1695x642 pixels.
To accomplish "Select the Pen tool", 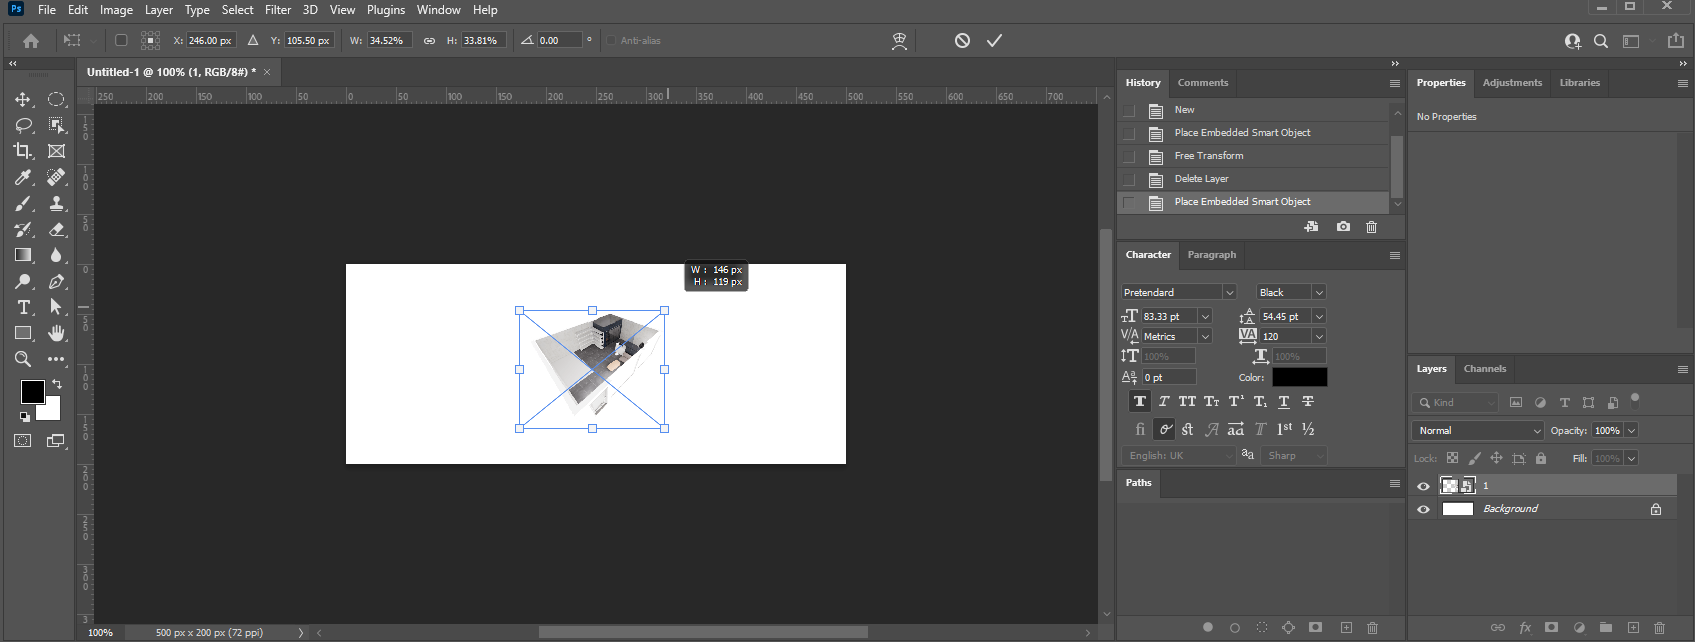I will (x=57, y=281).
